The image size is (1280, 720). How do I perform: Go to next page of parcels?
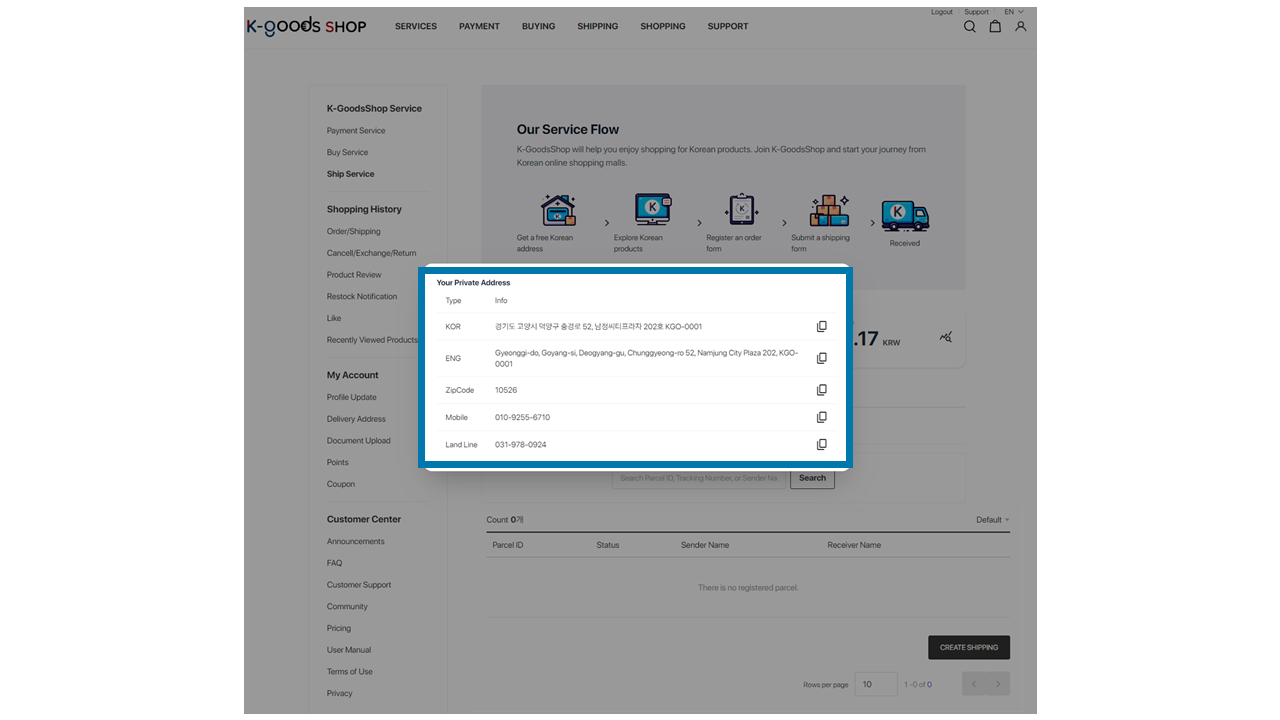click(998, 684)
